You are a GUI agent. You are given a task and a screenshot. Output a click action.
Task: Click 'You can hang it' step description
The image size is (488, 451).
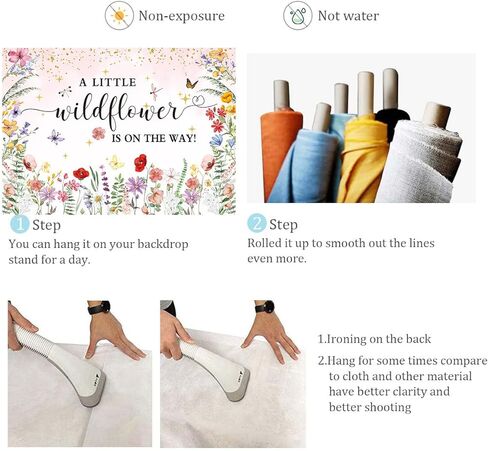click(98, 252)
